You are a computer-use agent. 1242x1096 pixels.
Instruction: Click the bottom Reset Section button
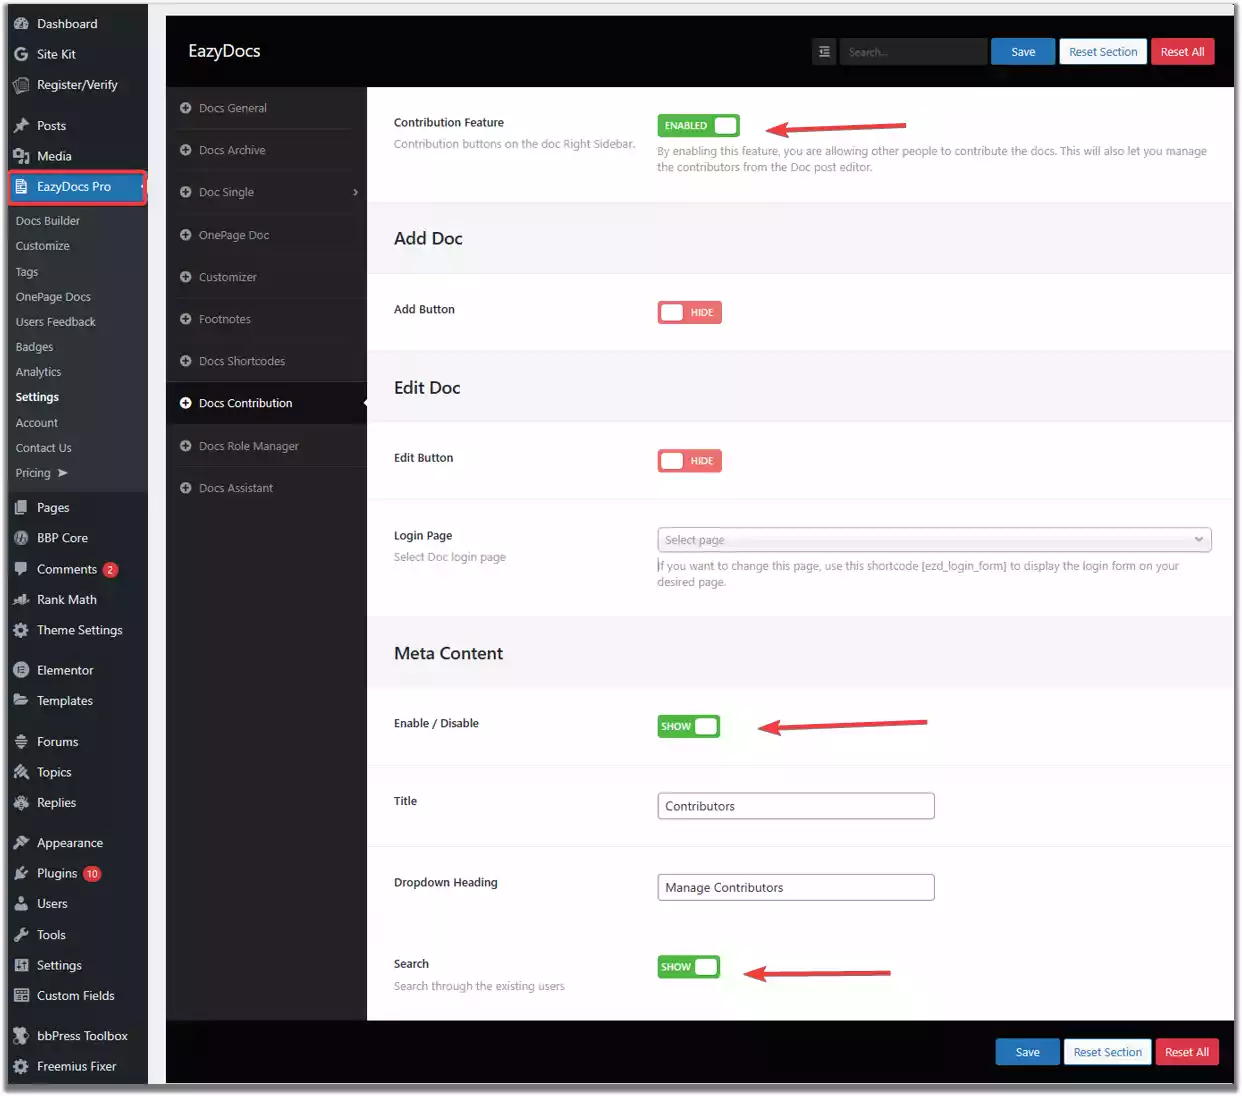(x=1107, y=1052)
